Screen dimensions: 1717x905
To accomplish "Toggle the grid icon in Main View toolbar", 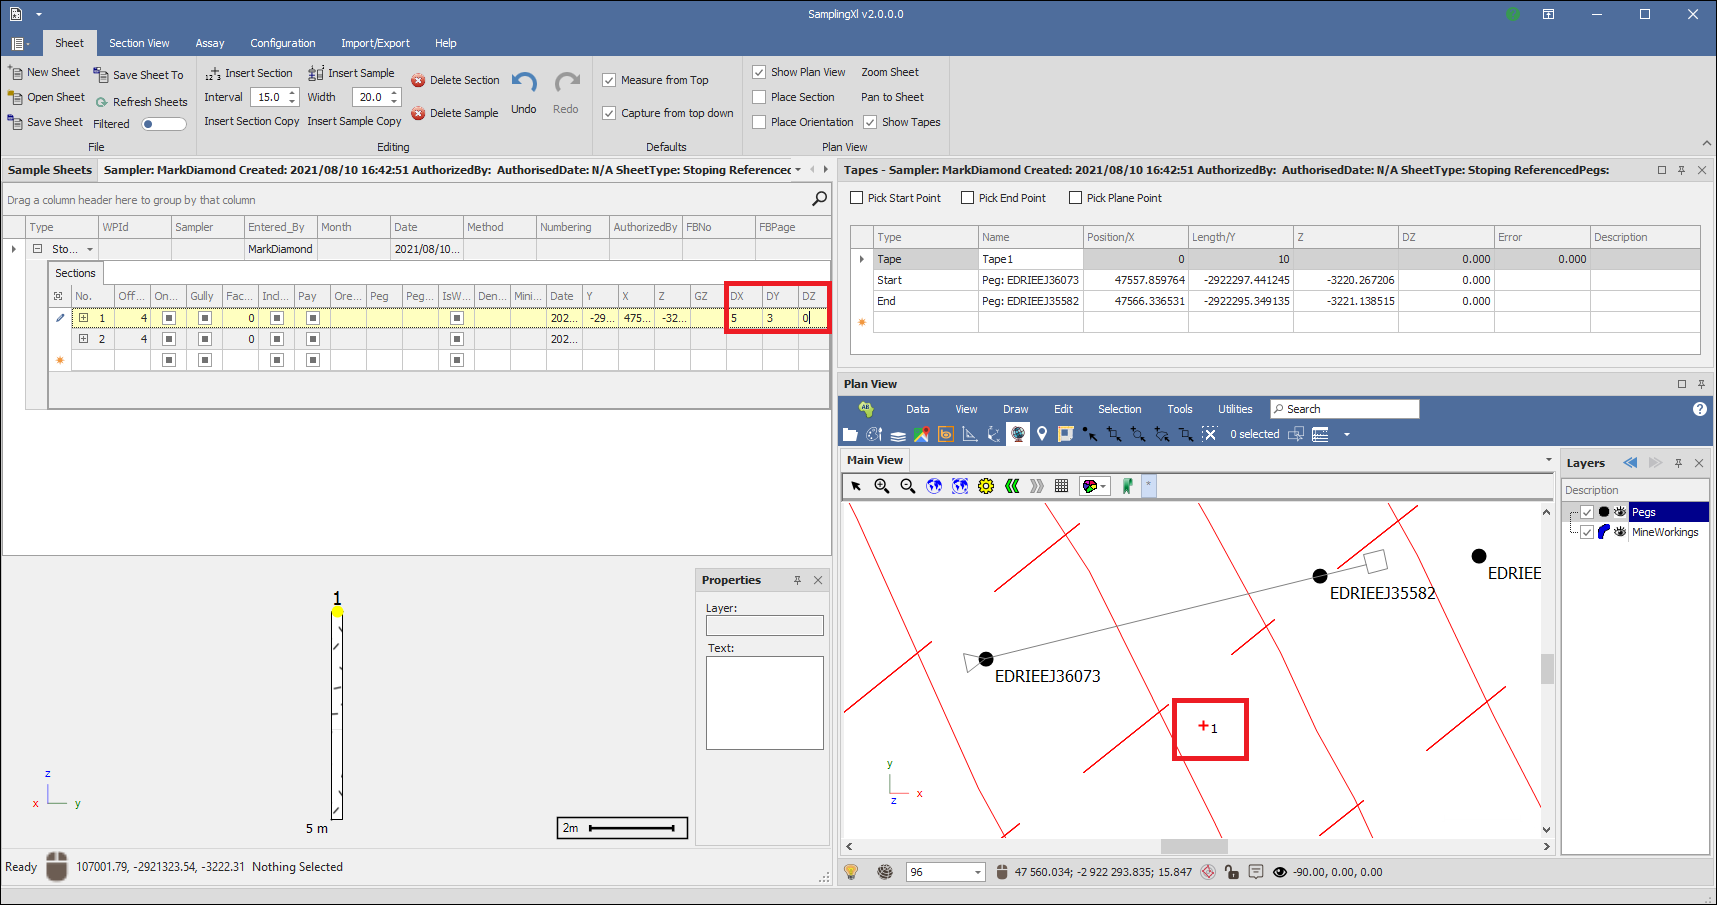I will pos(1062,486).
